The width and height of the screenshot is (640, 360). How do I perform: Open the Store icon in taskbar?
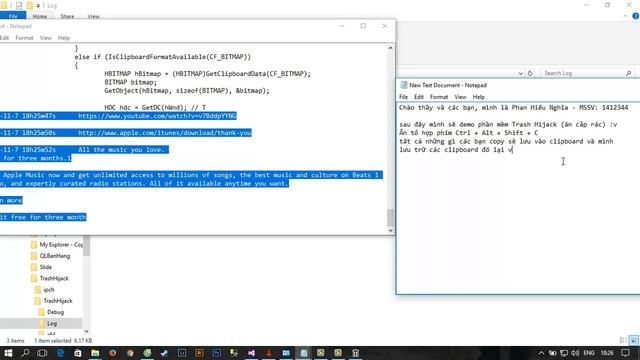click(x=78, y=353)
